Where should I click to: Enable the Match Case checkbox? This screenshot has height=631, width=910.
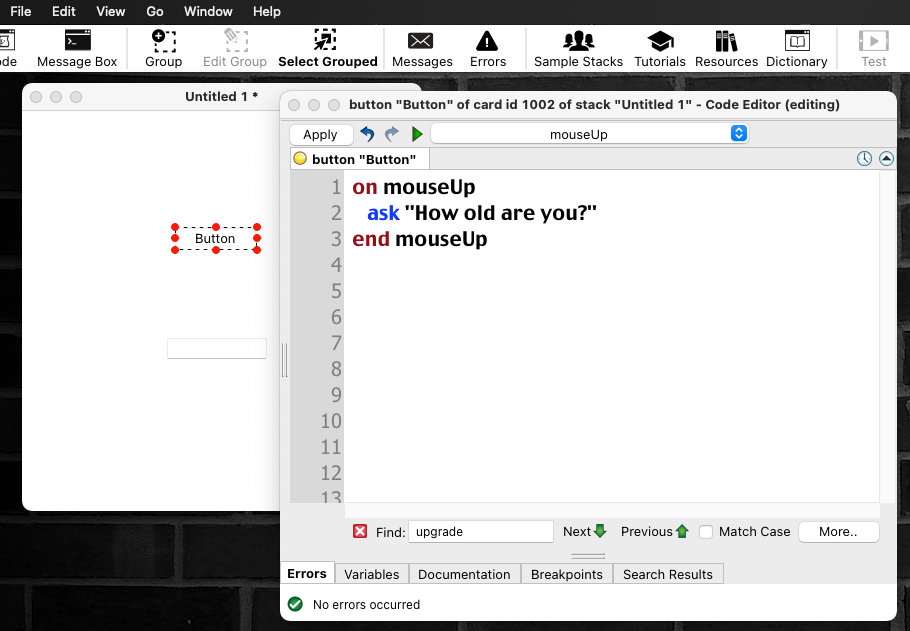click(x=706, y=532)
